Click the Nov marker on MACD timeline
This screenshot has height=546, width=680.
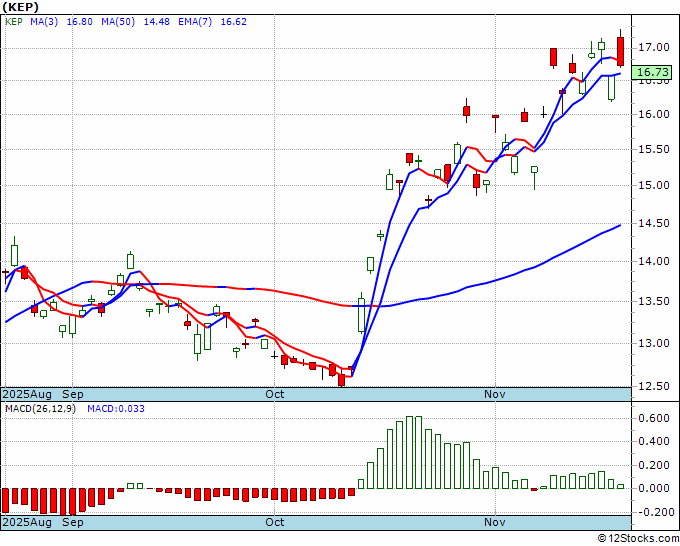click(494, 522)
